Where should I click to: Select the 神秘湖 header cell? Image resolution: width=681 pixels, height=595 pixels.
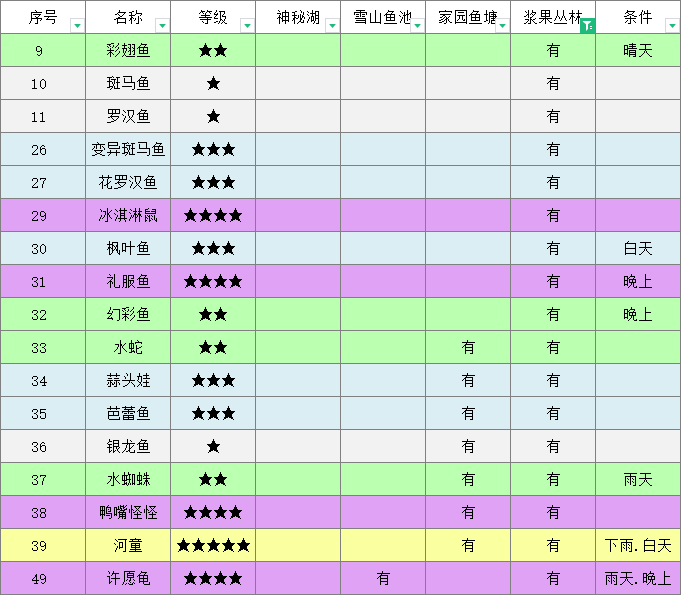point(298,17)
